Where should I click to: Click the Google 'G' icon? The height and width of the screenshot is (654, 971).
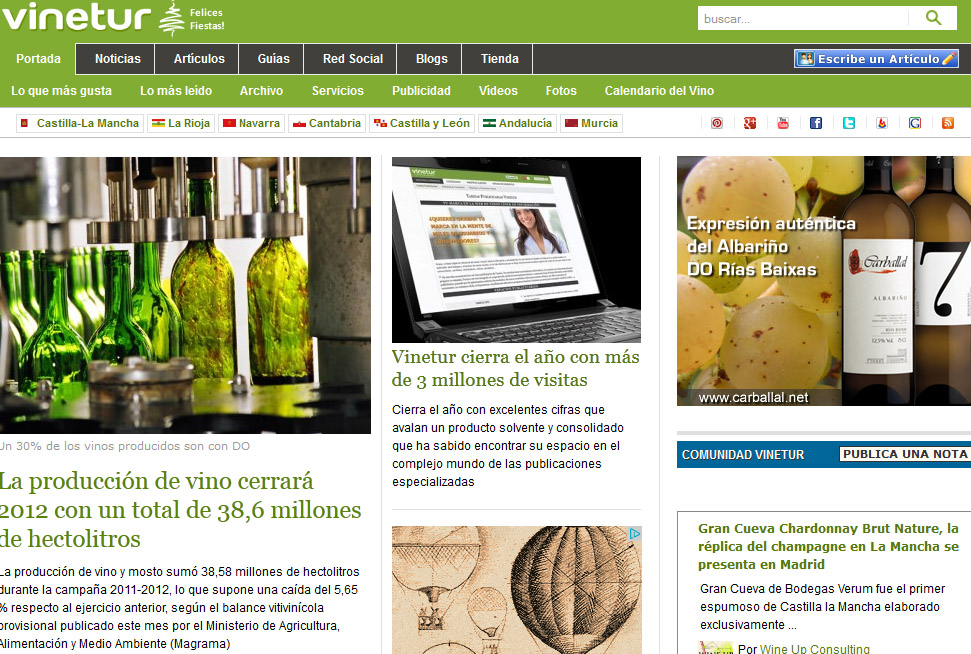click(x=915, y=123)
